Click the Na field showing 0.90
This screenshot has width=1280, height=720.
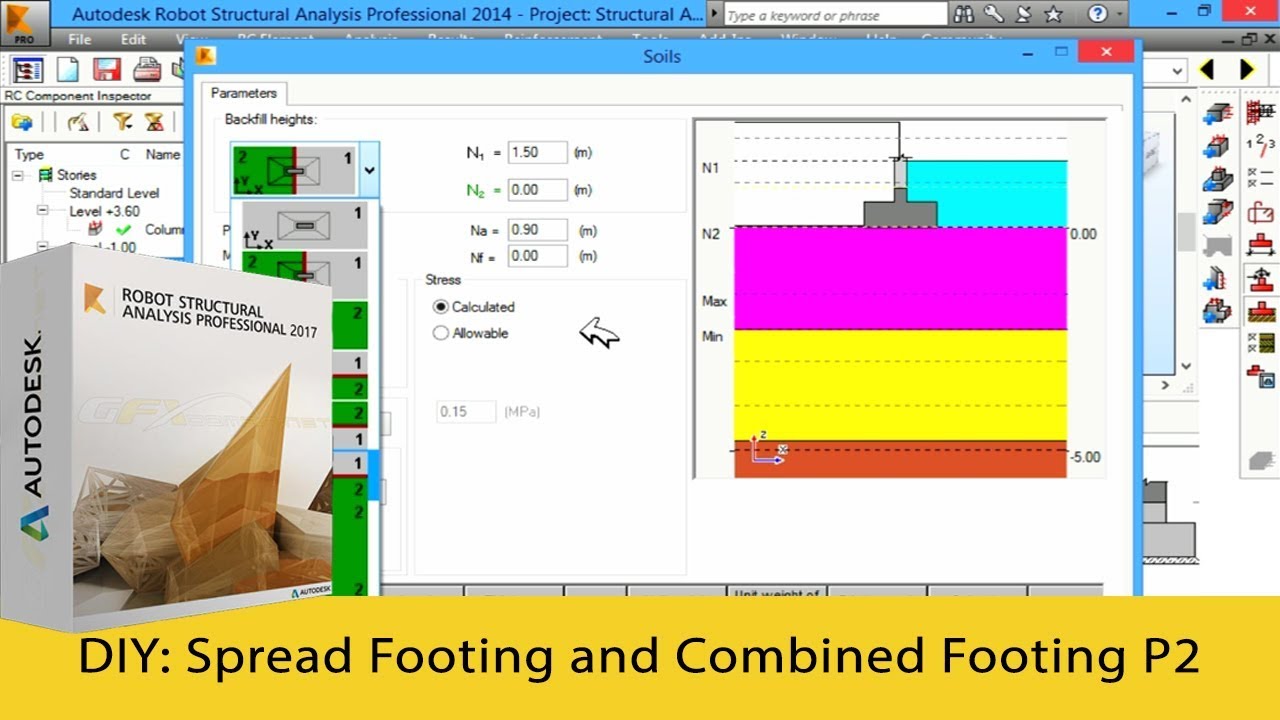(537, 230)
